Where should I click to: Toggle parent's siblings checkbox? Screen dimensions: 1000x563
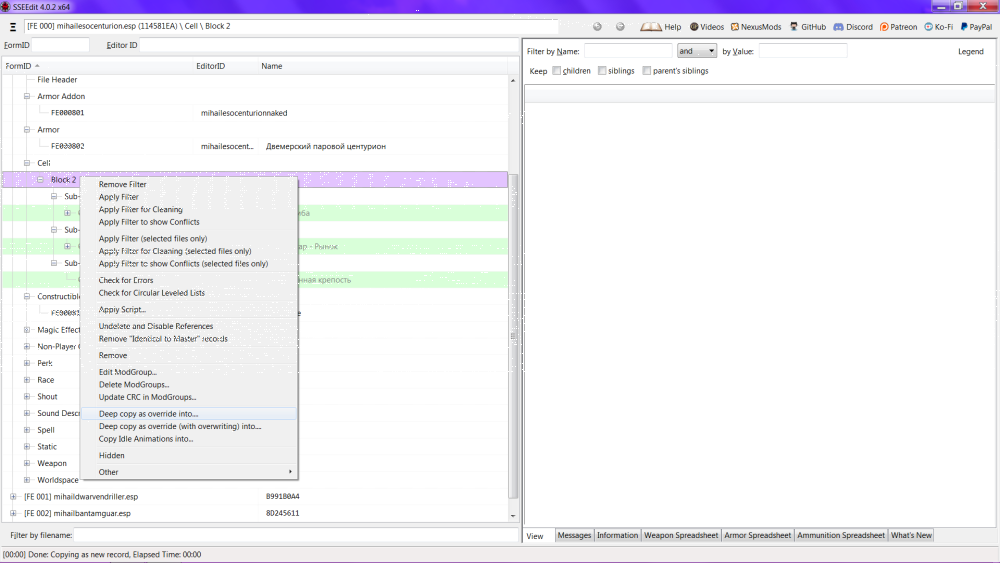(647, 71)
